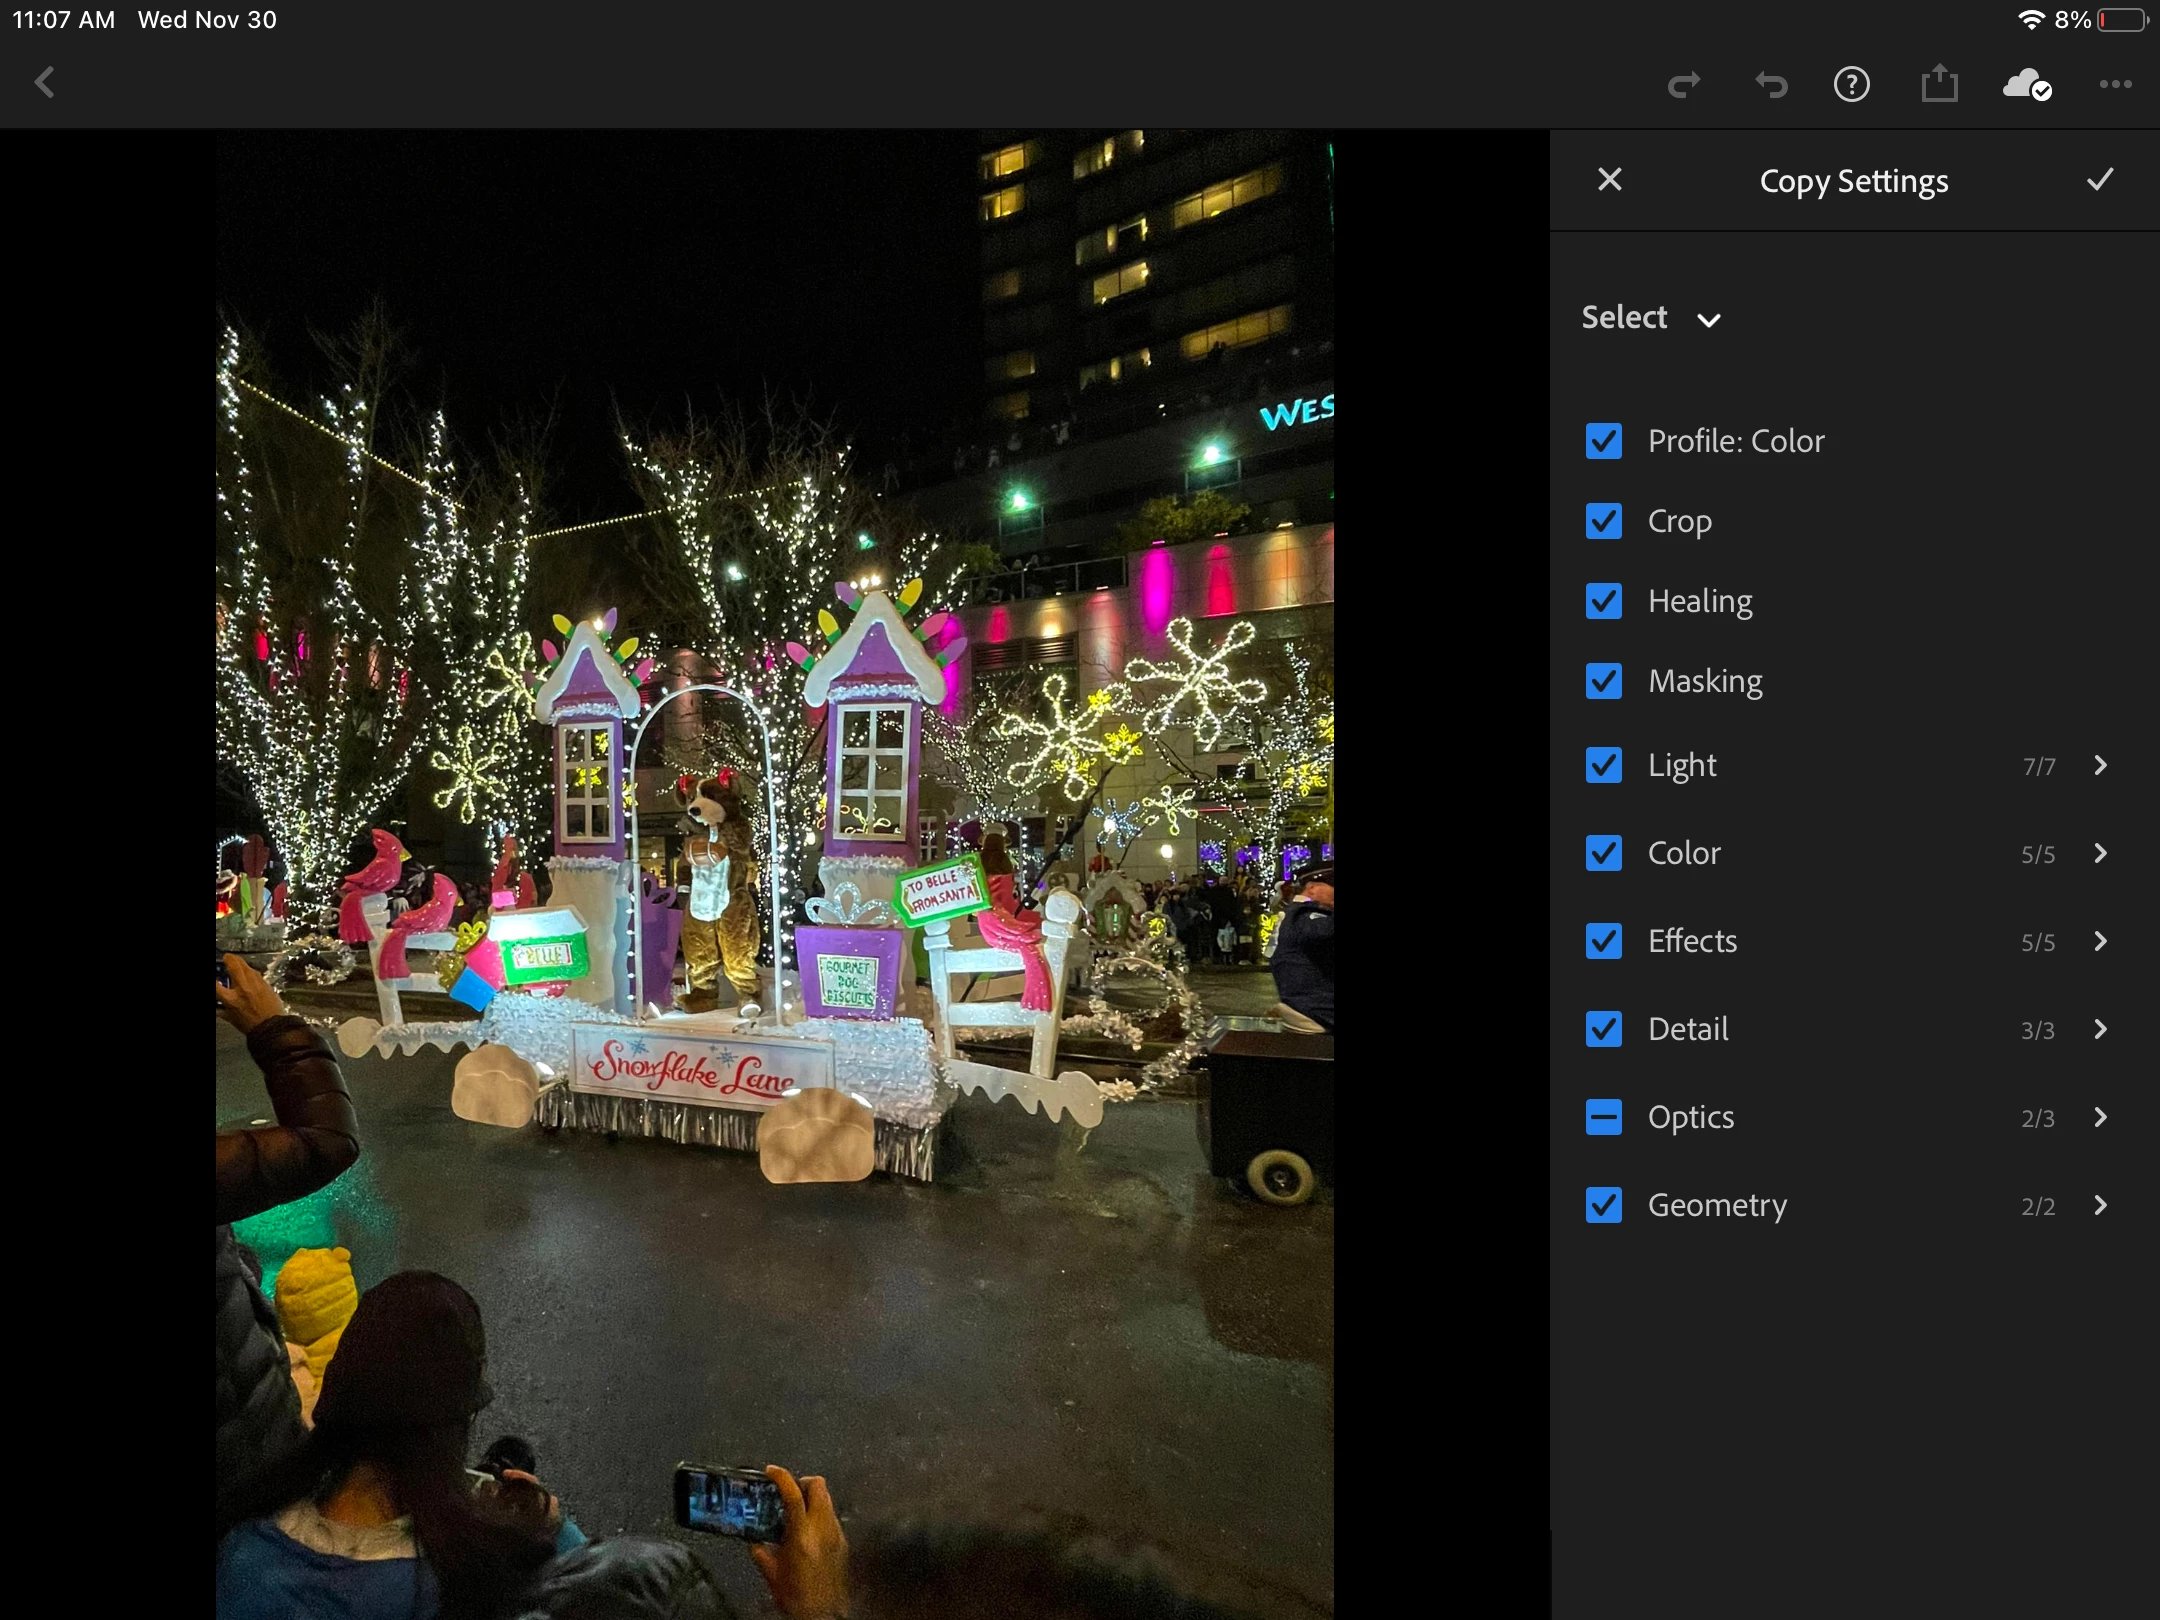Expand the Effects settings chevron
The image size is (2160, 1620).
[x=2100, y=941]
